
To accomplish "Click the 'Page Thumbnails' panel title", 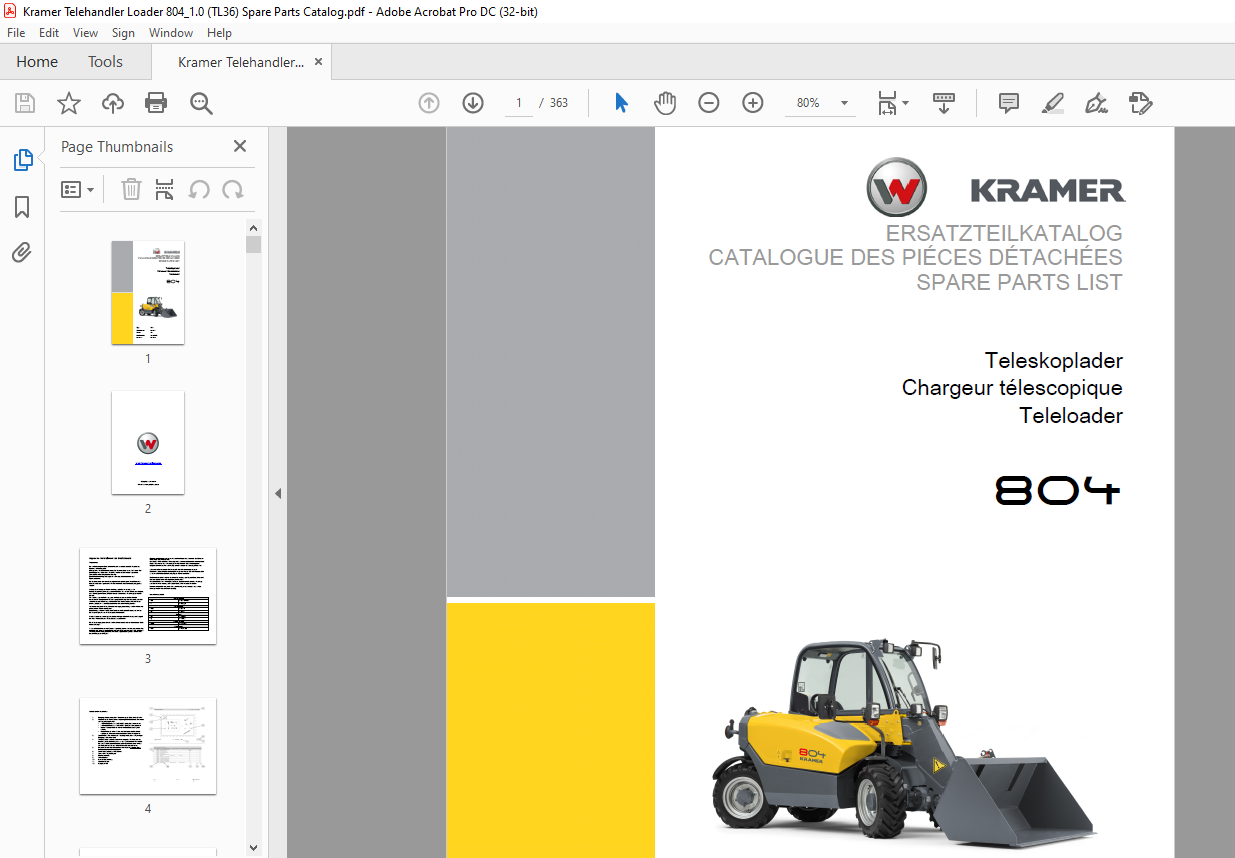I will [117, 146].
